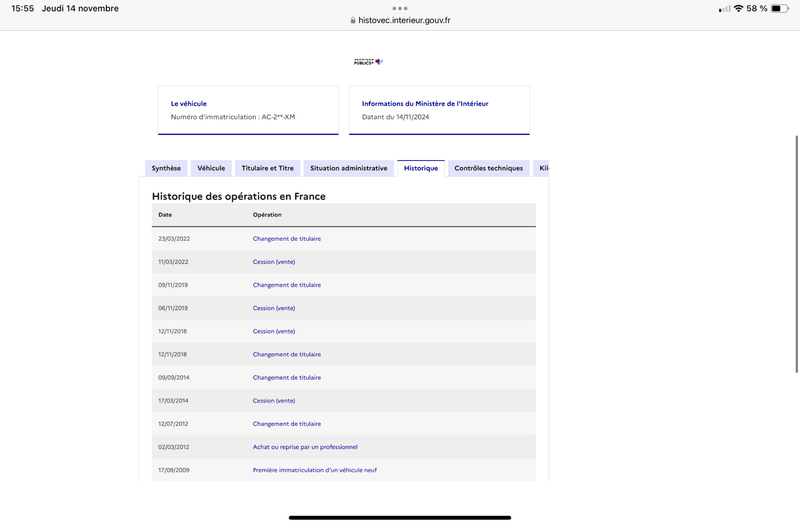Tap the lock icon in address bar

pyautogui.click(x=353, y=20)
